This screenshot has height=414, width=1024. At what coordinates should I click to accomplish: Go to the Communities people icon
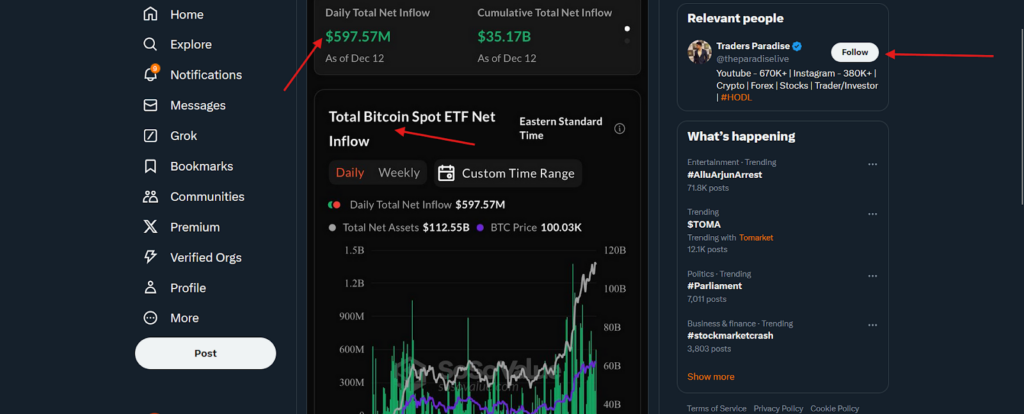pyautogui.click(x=150, y=197)
